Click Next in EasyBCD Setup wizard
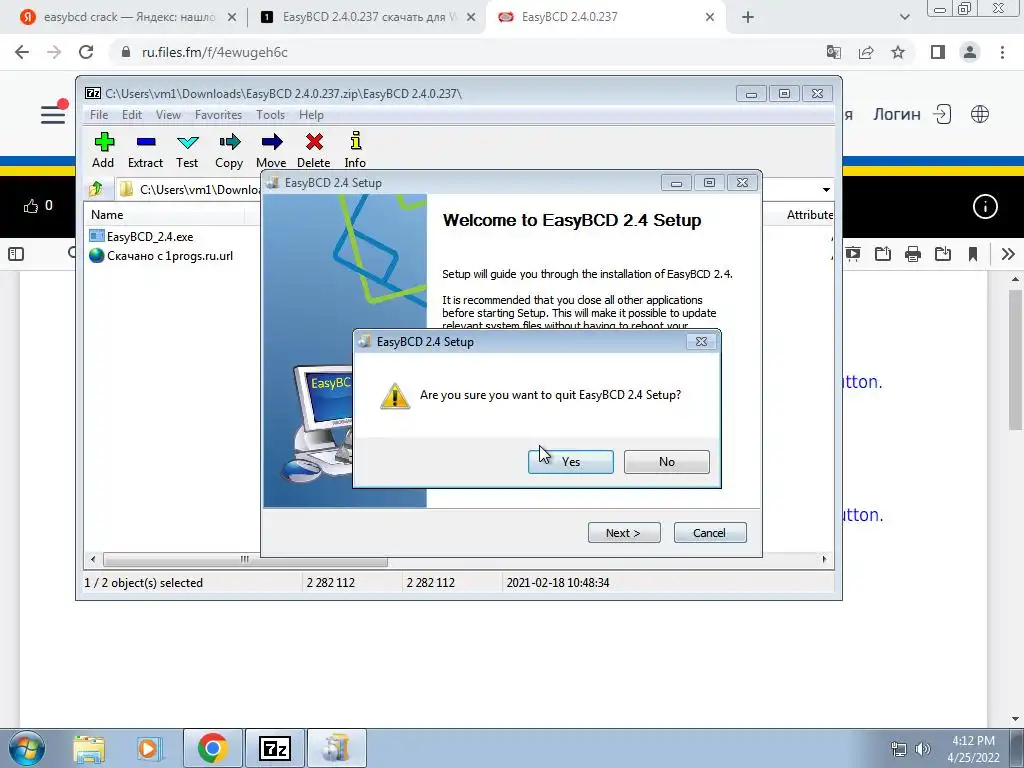This screenshot has height=768, width=1024. tap(624, 533)
